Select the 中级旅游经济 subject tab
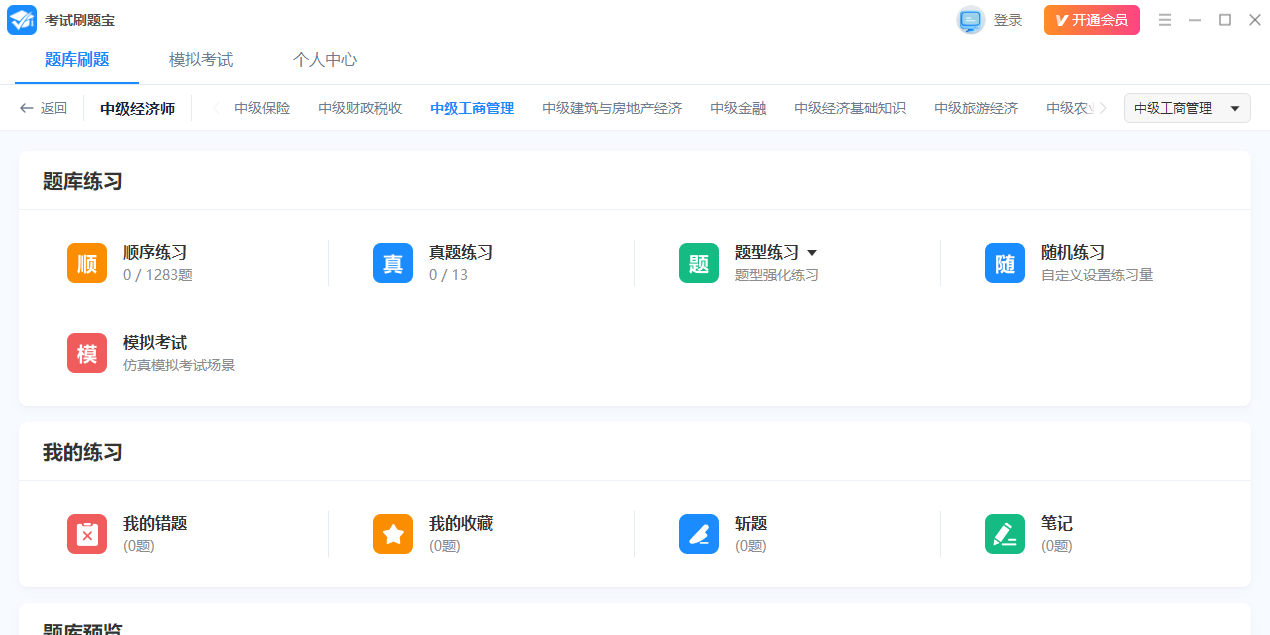The width and height of the screenshot is (1270, 635). 976,108
